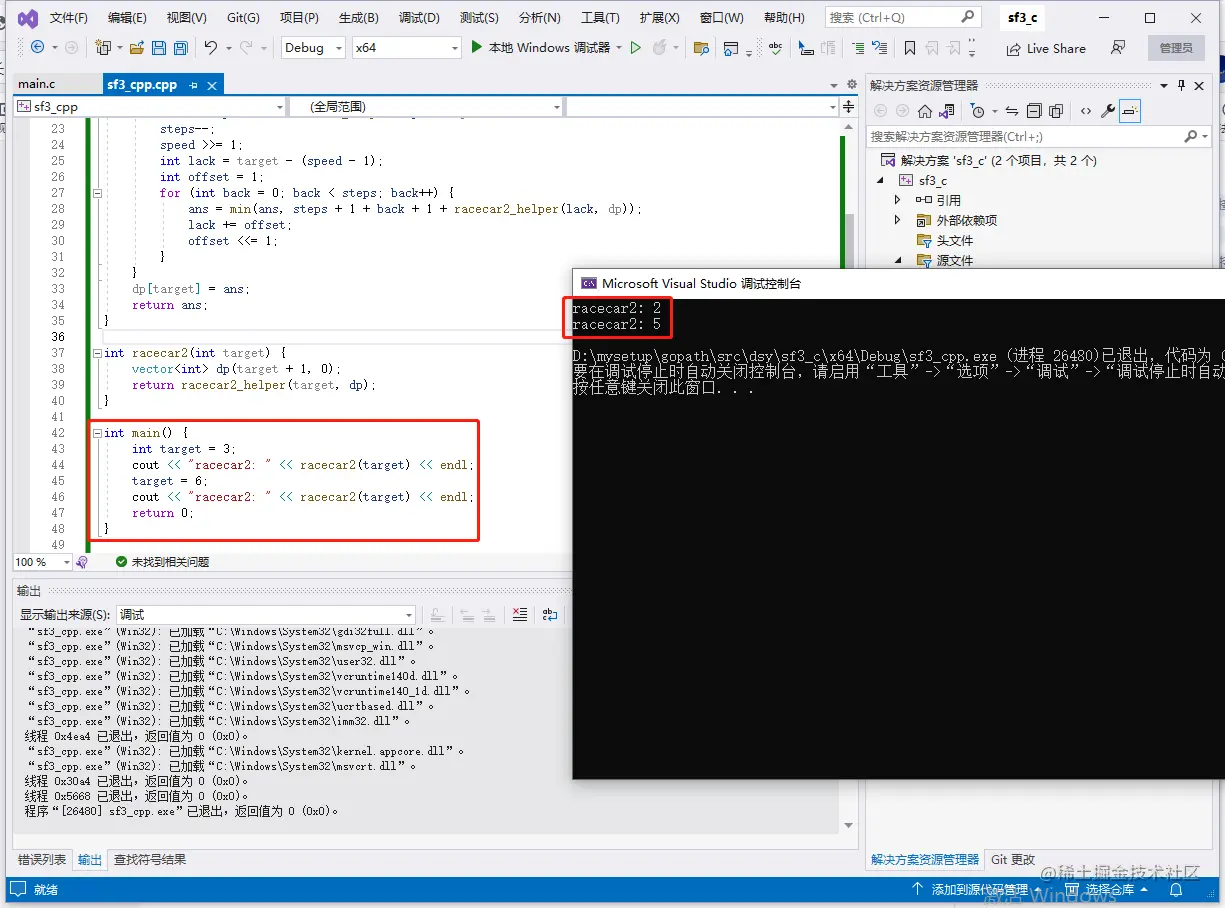Open the sf3_cpp project scope dropdown

(150, 106)
